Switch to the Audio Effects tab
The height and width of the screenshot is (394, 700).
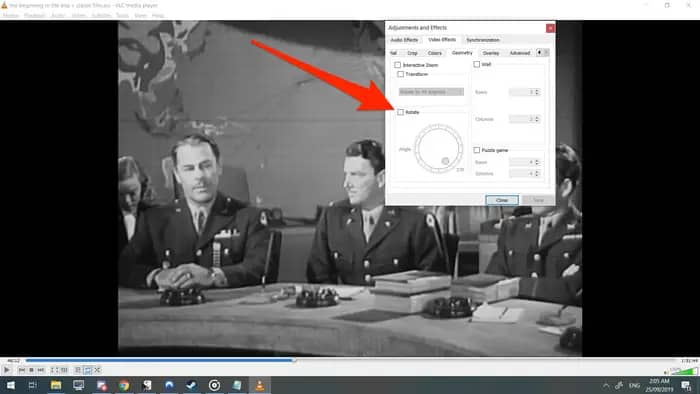pos(404,40)
